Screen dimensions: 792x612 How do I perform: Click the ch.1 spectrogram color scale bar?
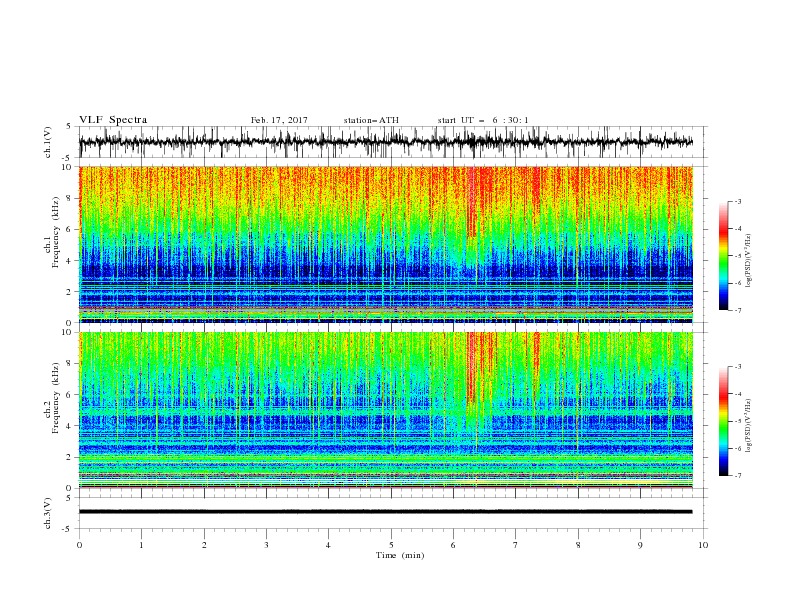pyautogui.click(x=724, y=256)
